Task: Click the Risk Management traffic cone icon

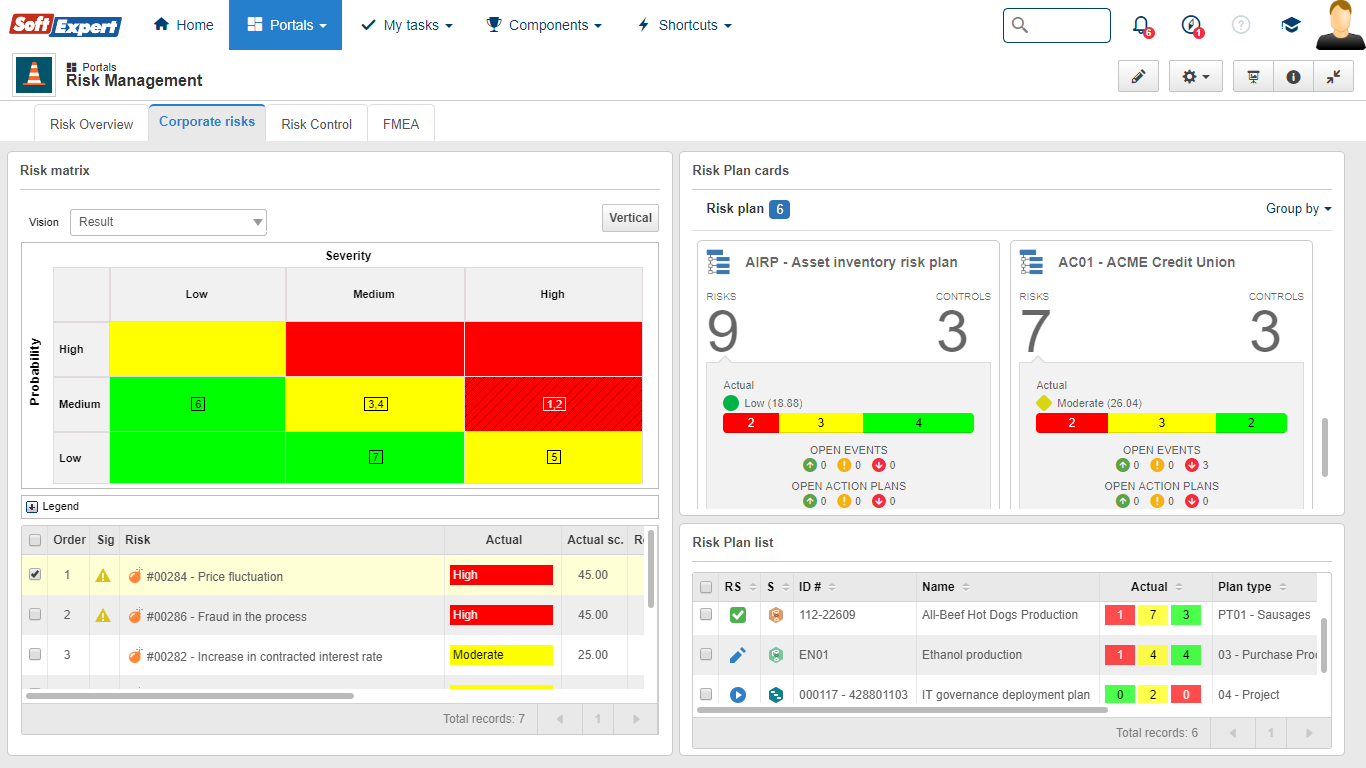Action: click(34, 75)
